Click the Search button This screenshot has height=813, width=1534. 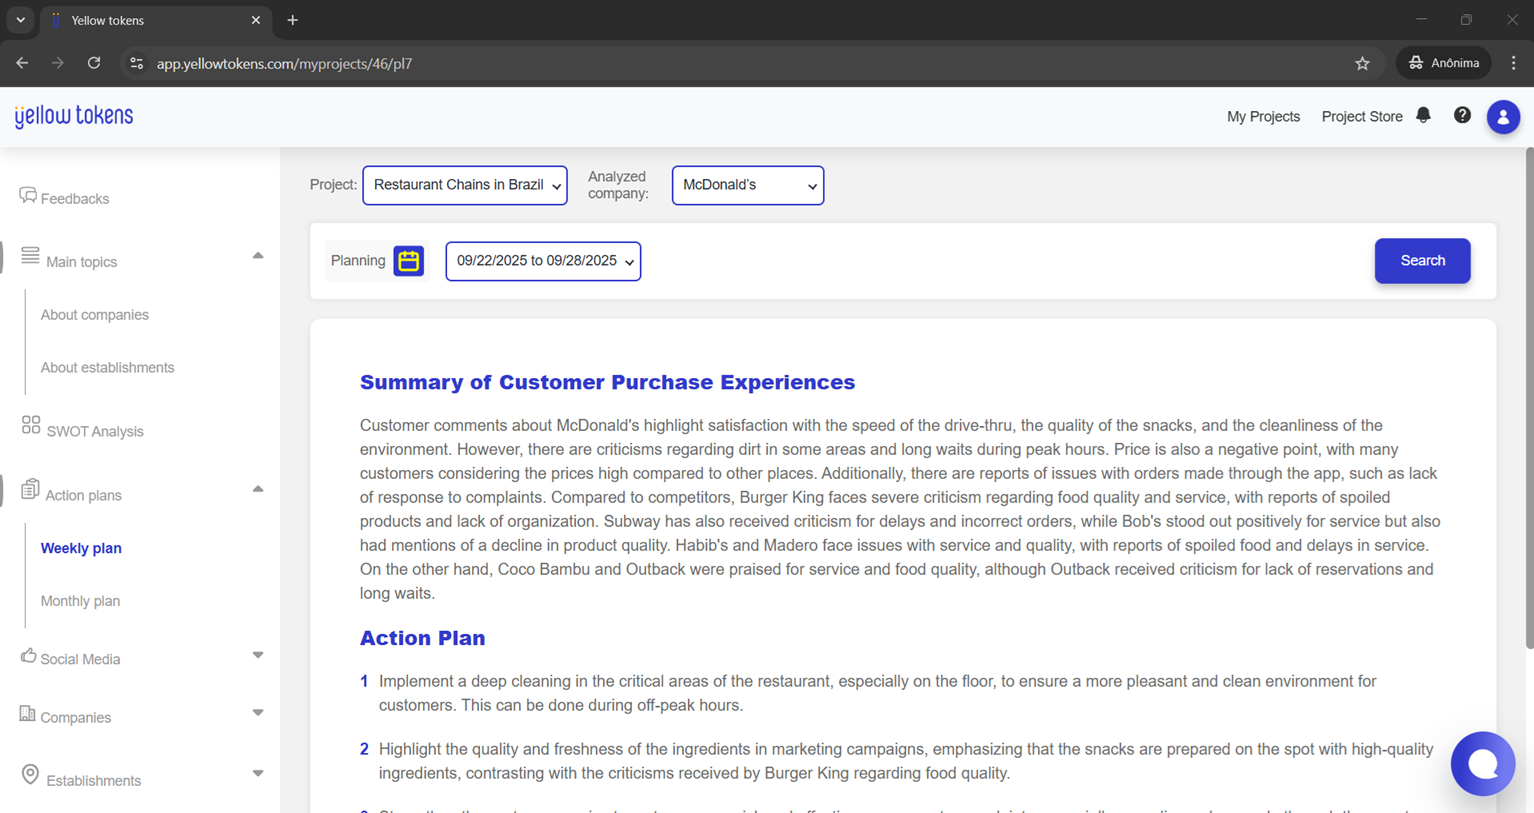1422,261
